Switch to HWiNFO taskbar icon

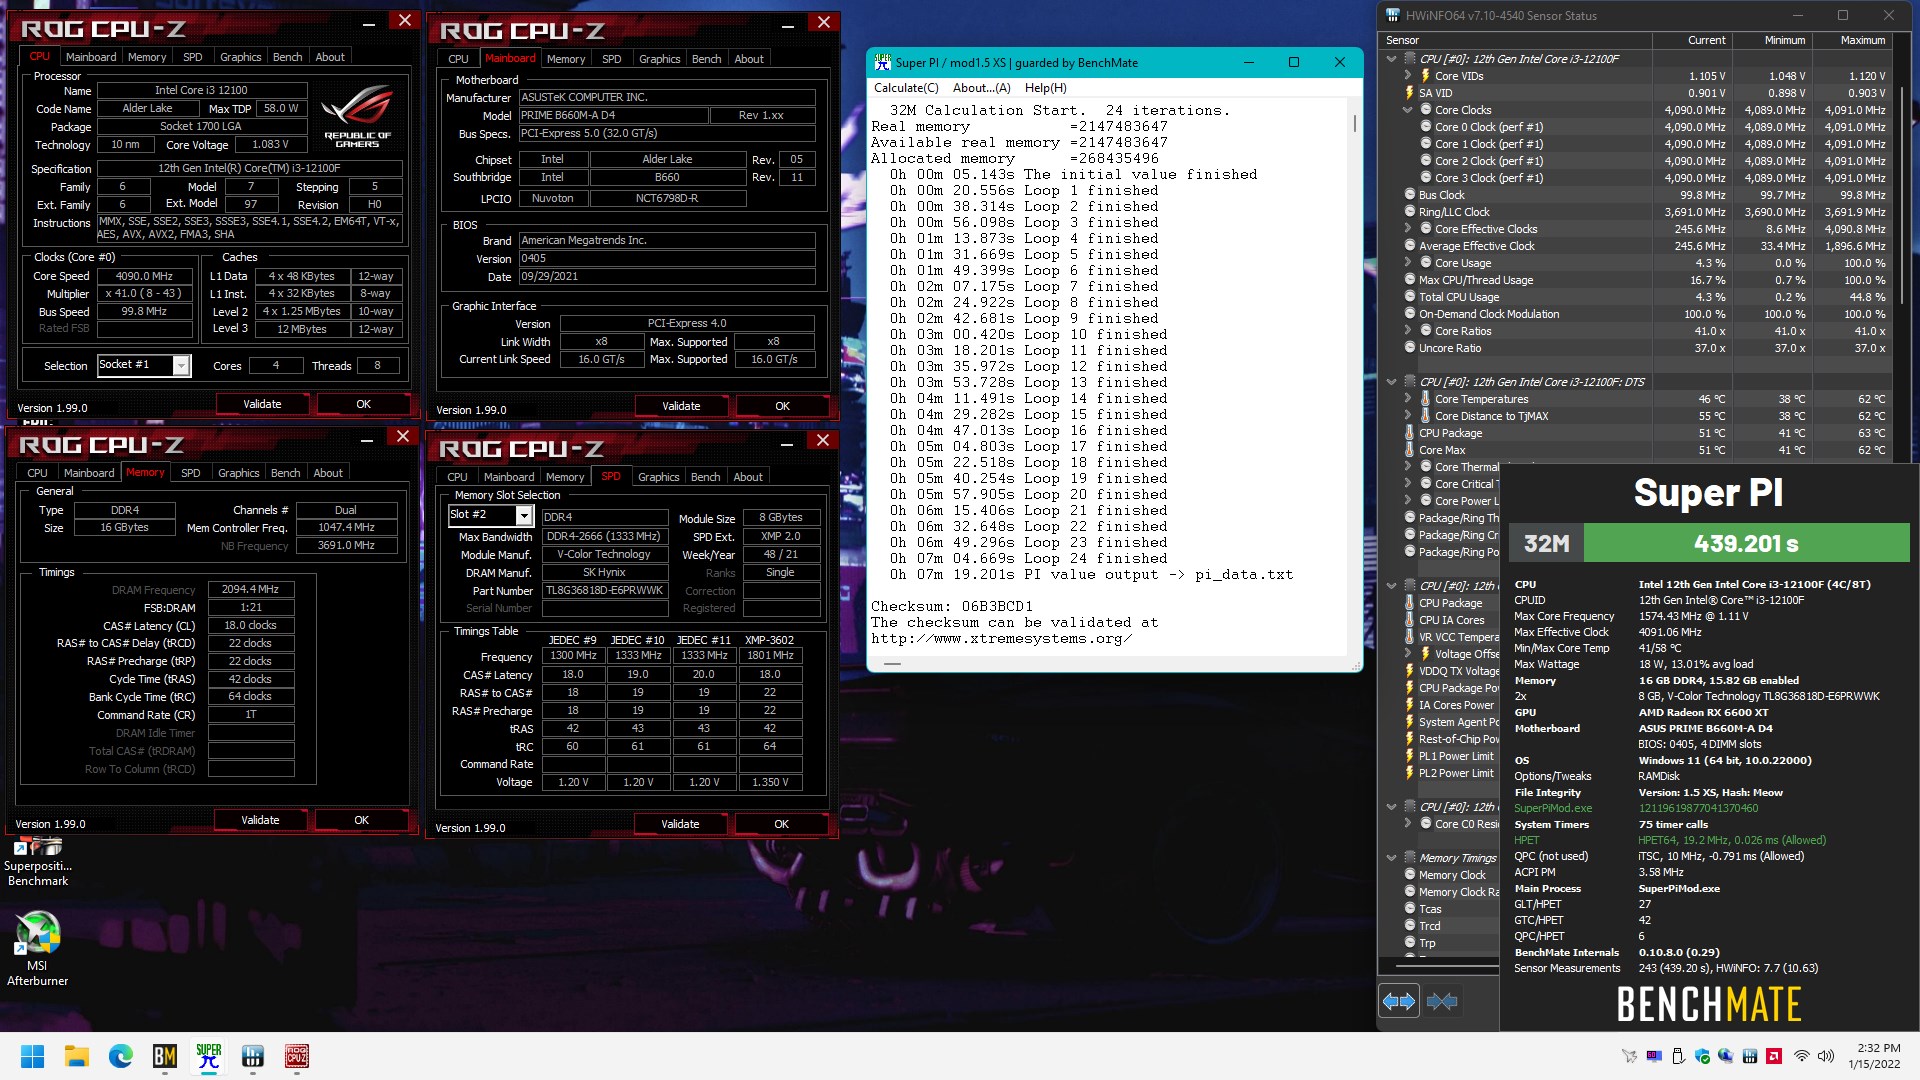(x=252, y=1056)
